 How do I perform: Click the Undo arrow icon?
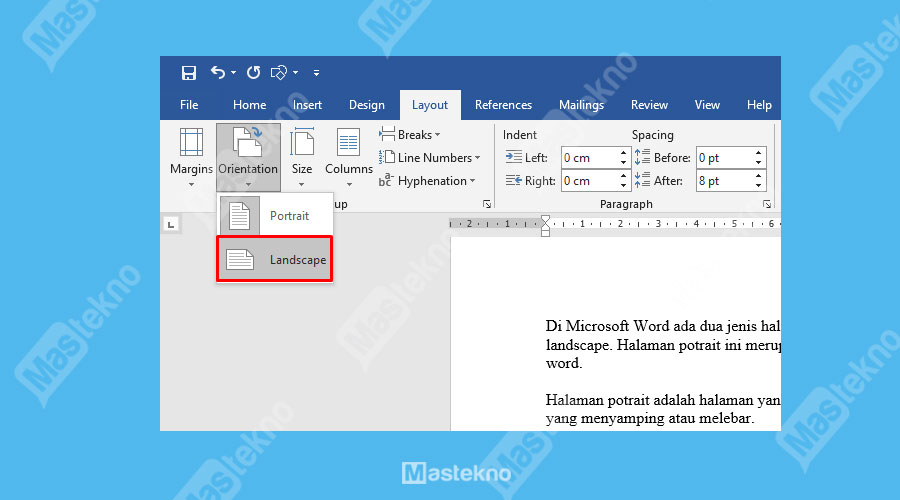(x=218, y=72)
